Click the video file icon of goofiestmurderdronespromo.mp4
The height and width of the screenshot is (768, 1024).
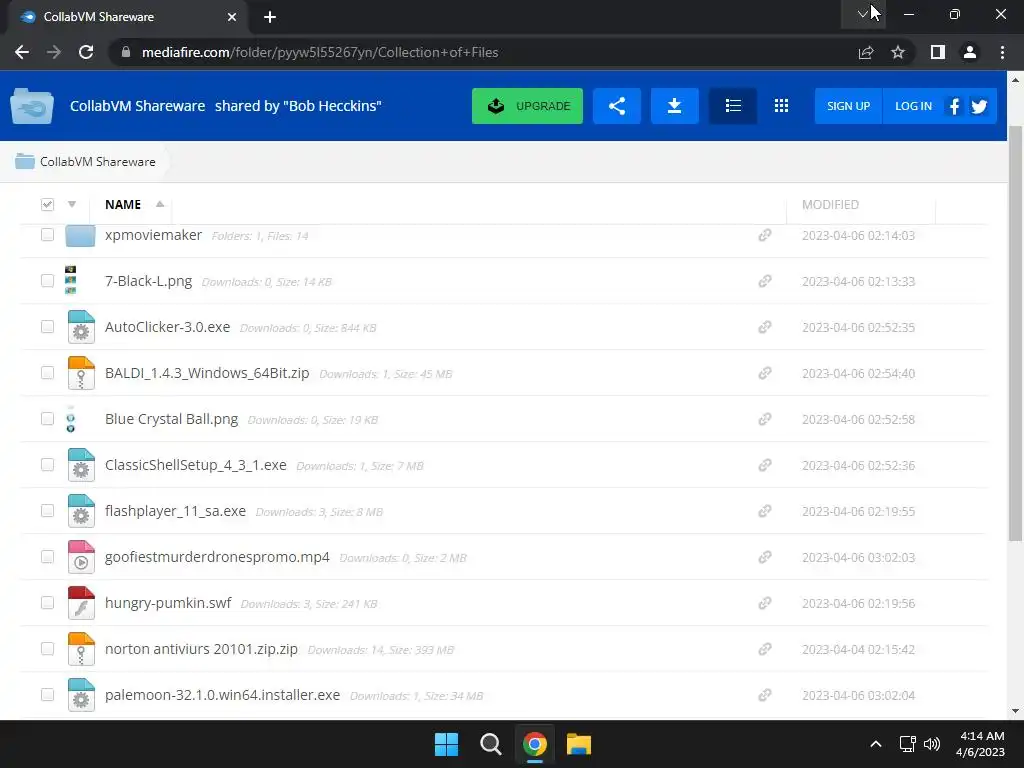coord(81,557)
